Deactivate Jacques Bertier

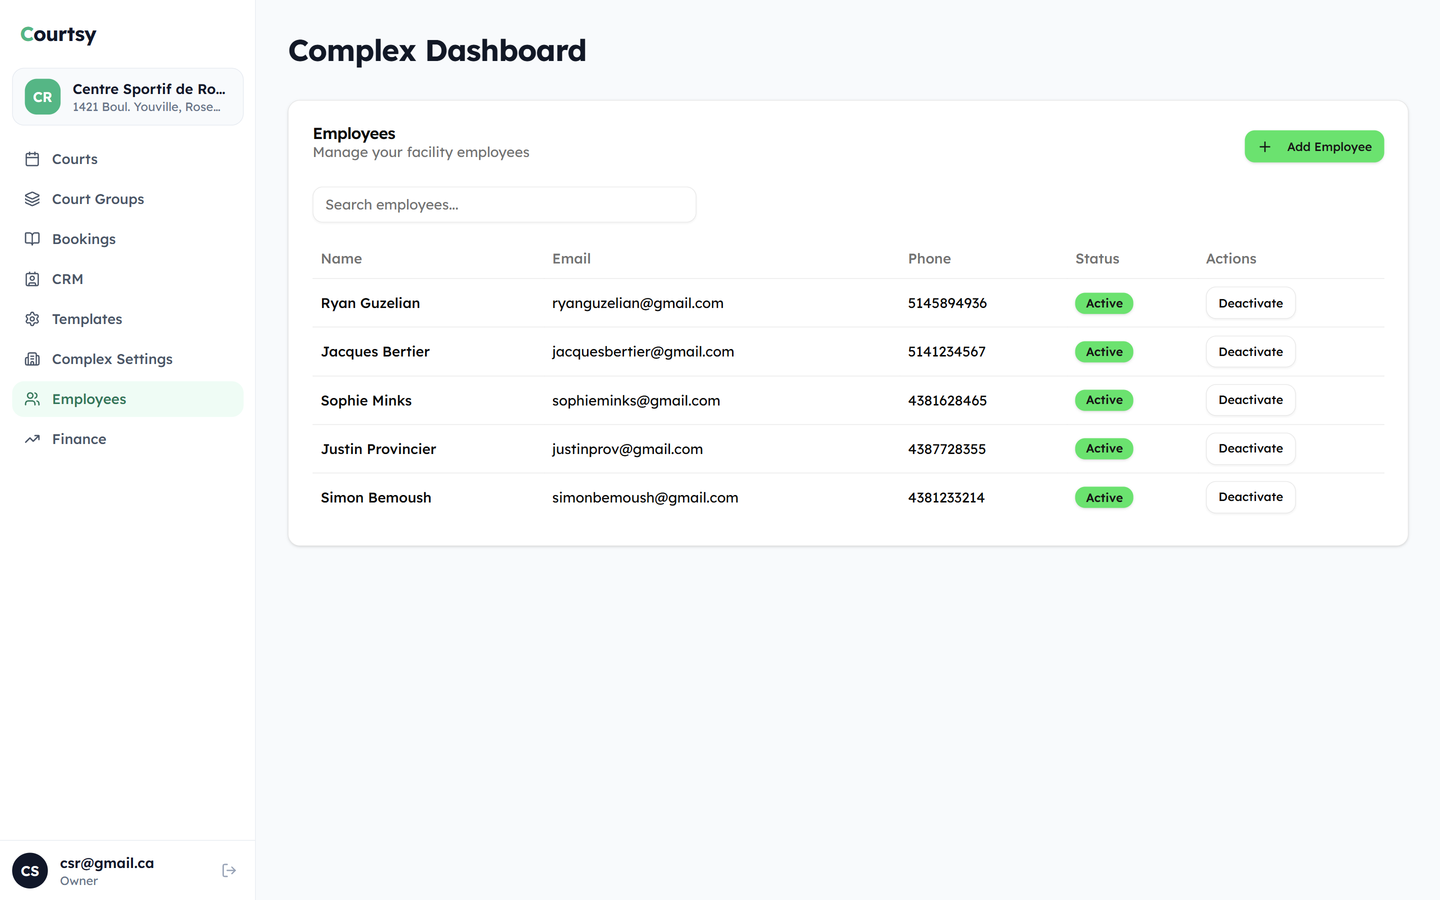[1250, 352]
